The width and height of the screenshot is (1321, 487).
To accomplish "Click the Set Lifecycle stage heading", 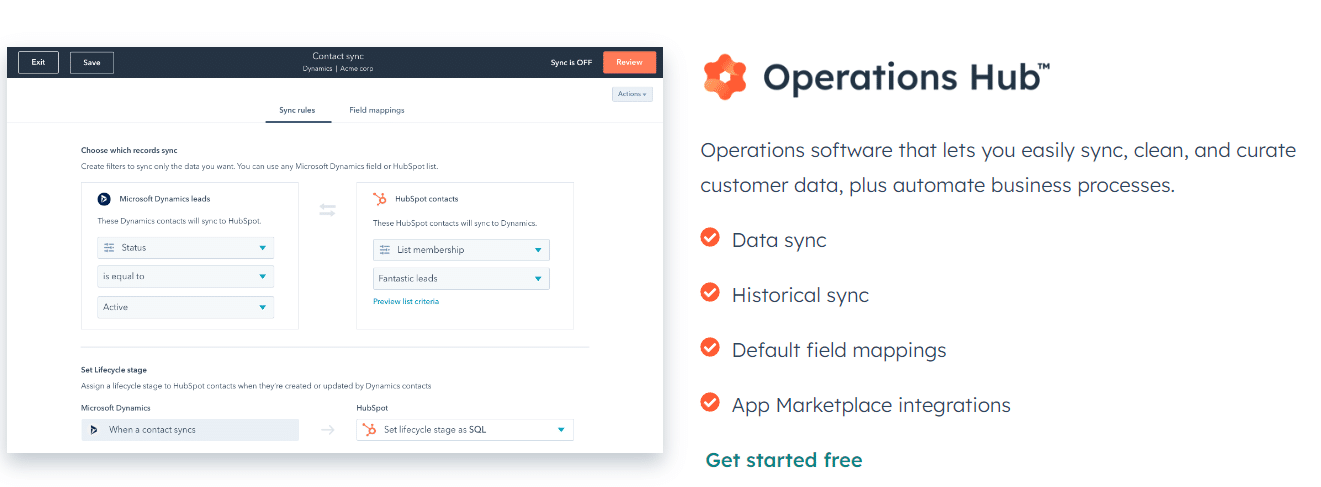I will coord(114,370).
